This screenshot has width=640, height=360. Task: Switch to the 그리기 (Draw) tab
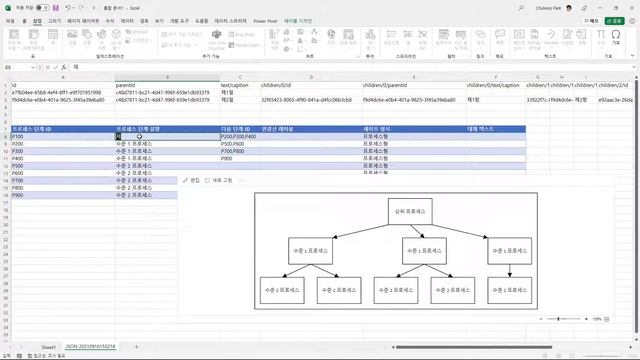pyautogui.click(x=54, y=21)
